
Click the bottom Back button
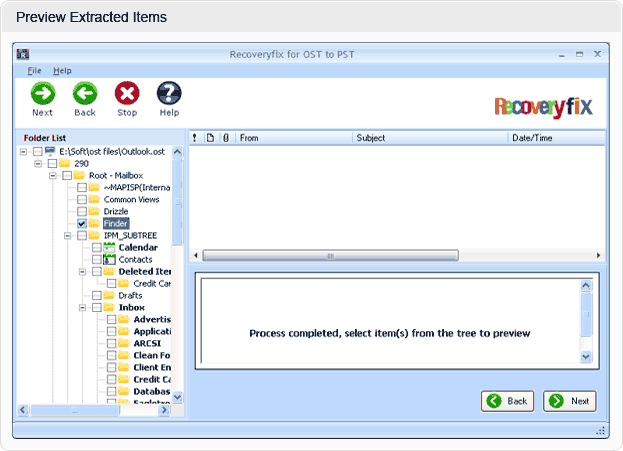tap(507, 401)
